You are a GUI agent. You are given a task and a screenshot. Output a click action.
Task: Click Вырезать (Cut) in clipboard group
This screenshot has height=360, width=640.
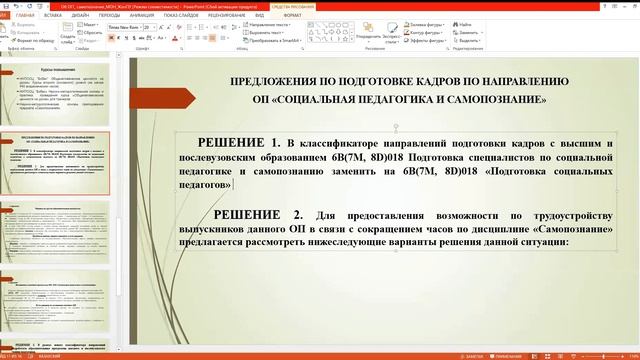coord(24,25)
